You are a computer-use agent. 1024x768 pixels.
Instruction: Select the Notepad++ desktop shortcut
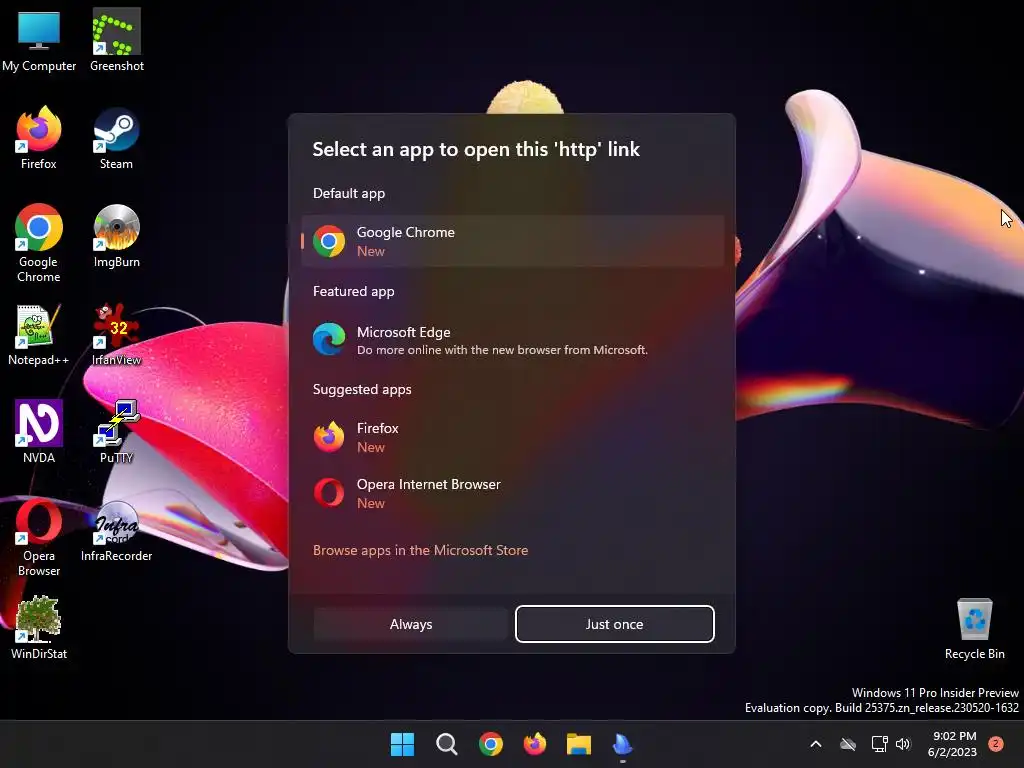click(39, 334)
